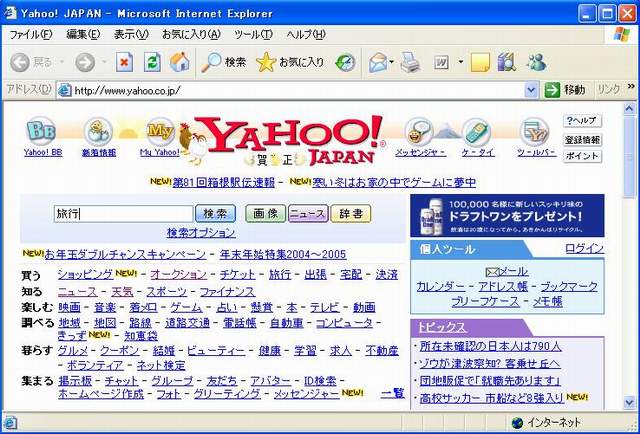Open the カレンダー link
This screenshot has width=640, height=434.
(x=440, y=287)
